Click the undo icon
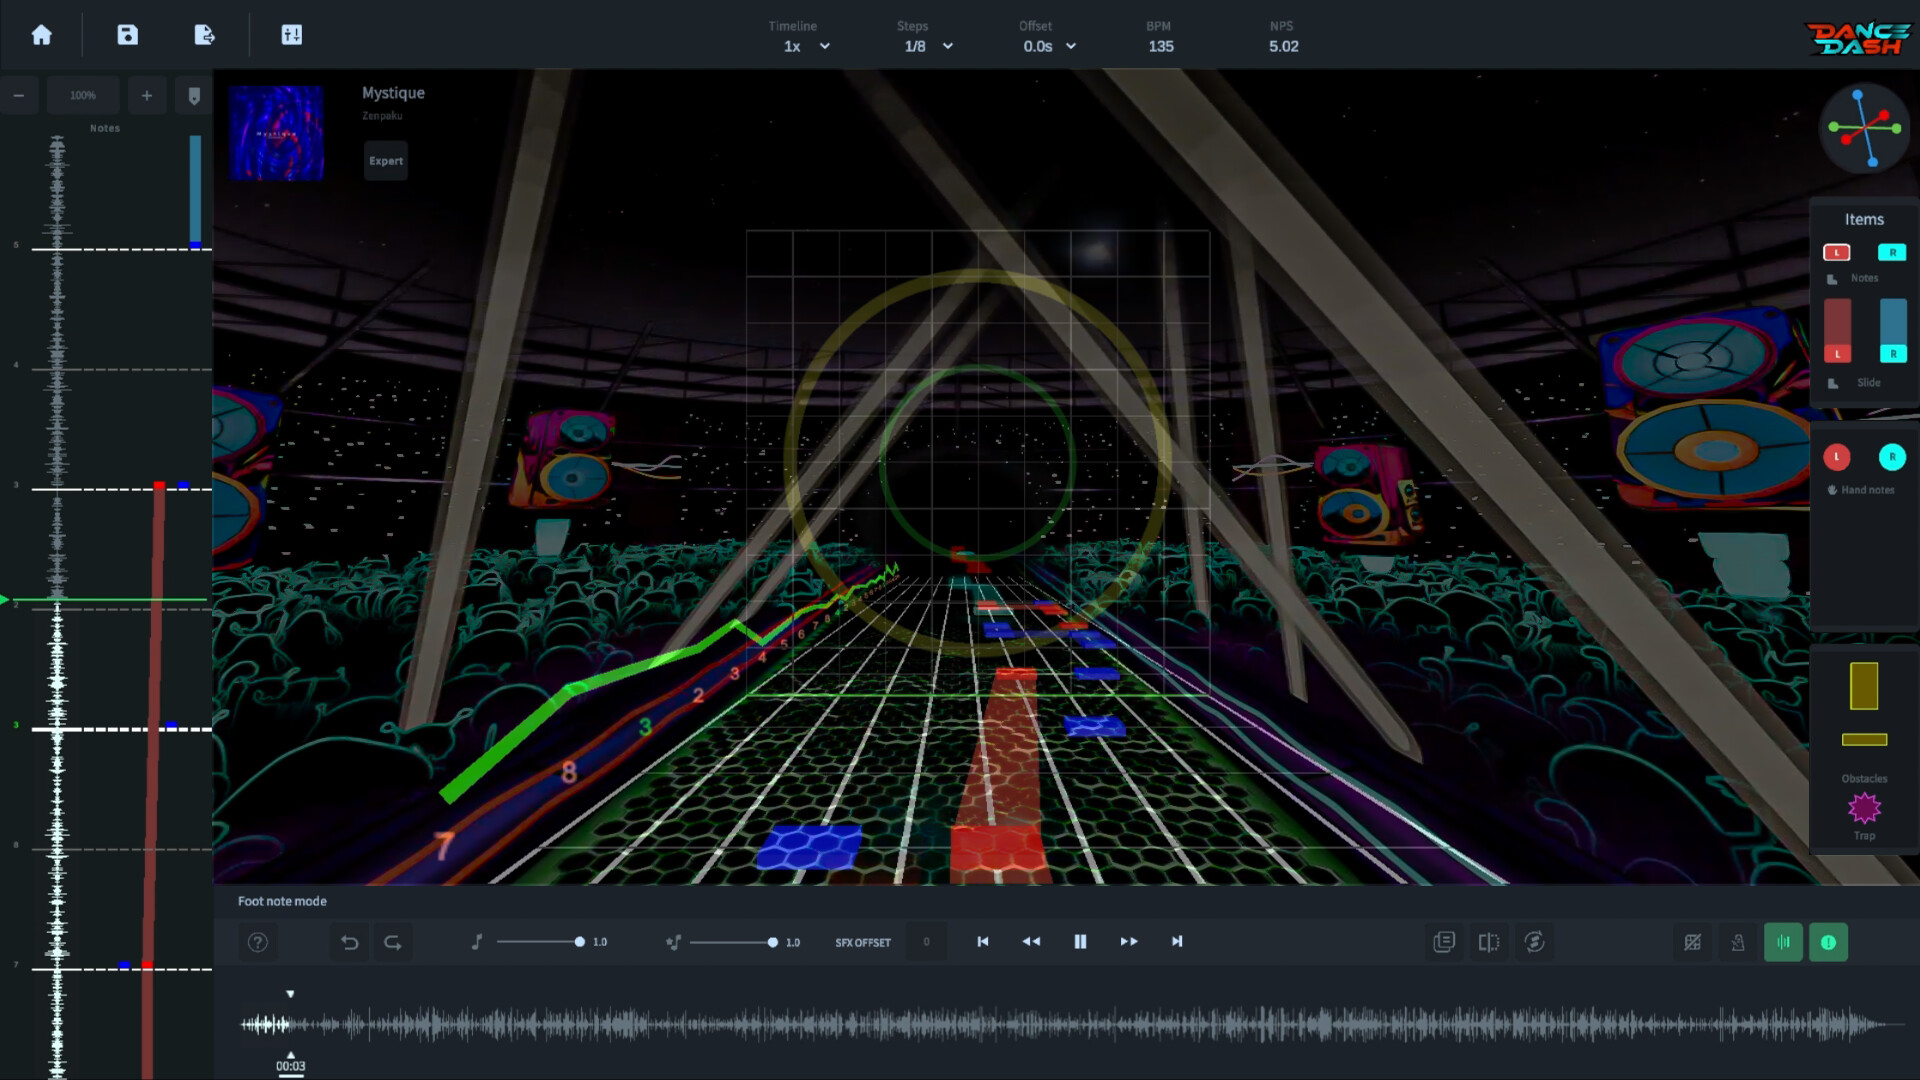1920x1080 pixels. (x=349, y=941)
